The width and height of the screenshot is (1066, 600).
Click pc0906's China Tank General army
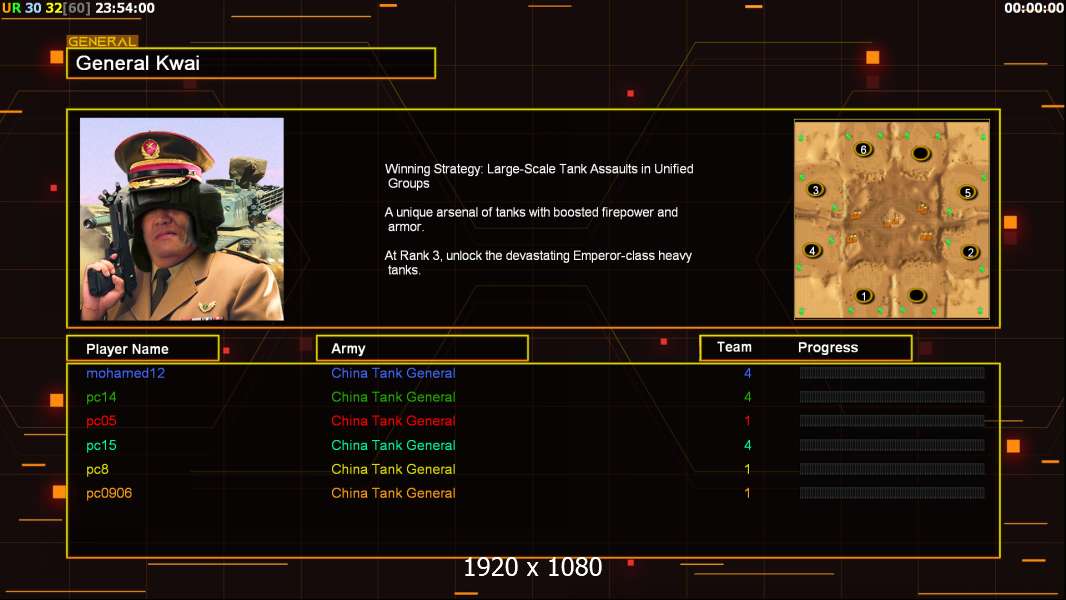393,493
